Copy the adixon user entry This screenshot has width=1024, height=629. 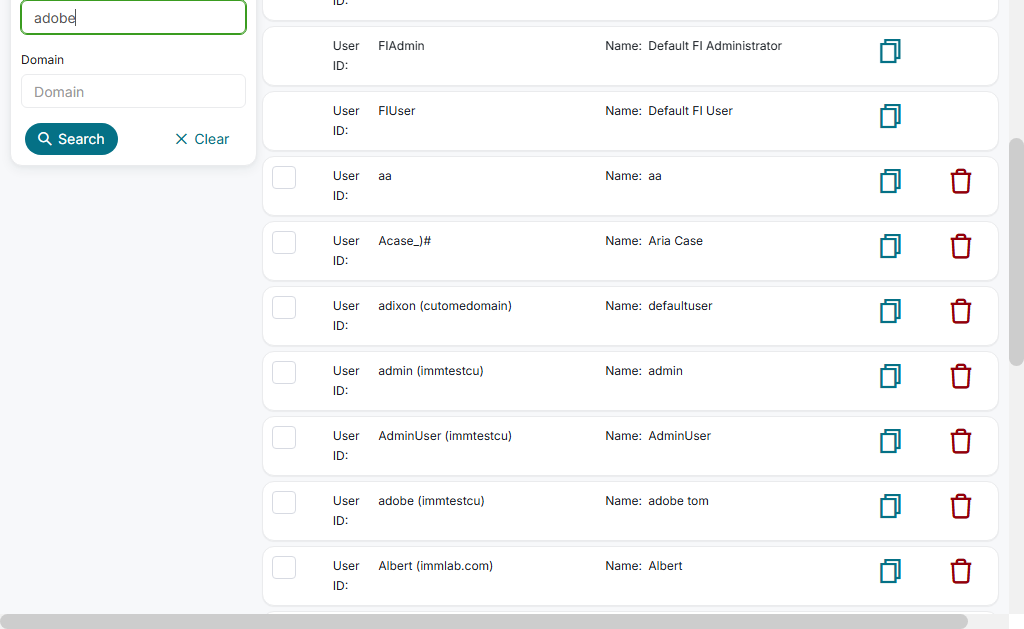click(890, 311)
